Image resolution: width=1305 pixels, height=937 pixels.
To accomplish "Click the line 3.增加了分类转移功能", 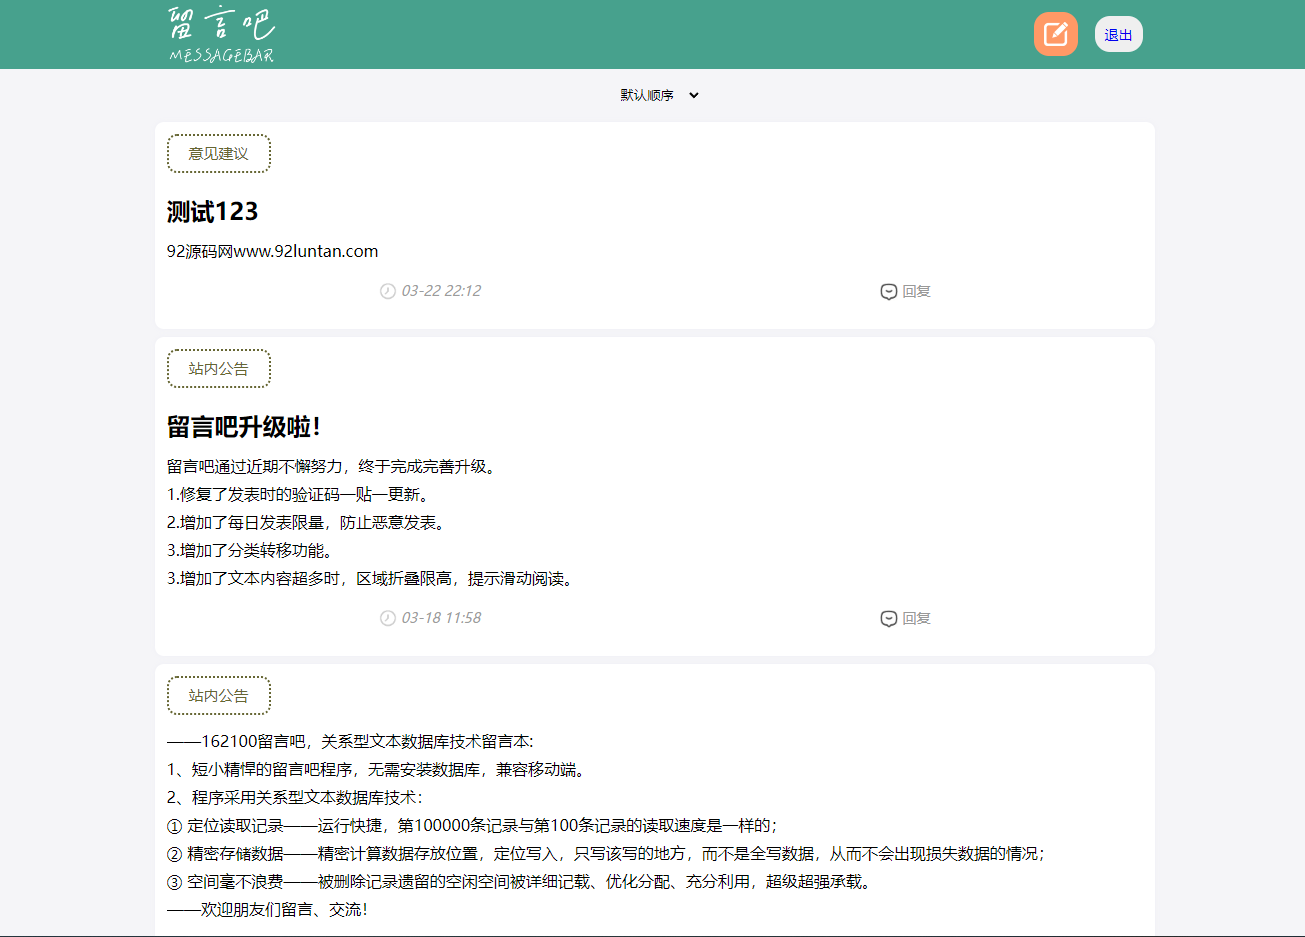I will tap(249, 551).
